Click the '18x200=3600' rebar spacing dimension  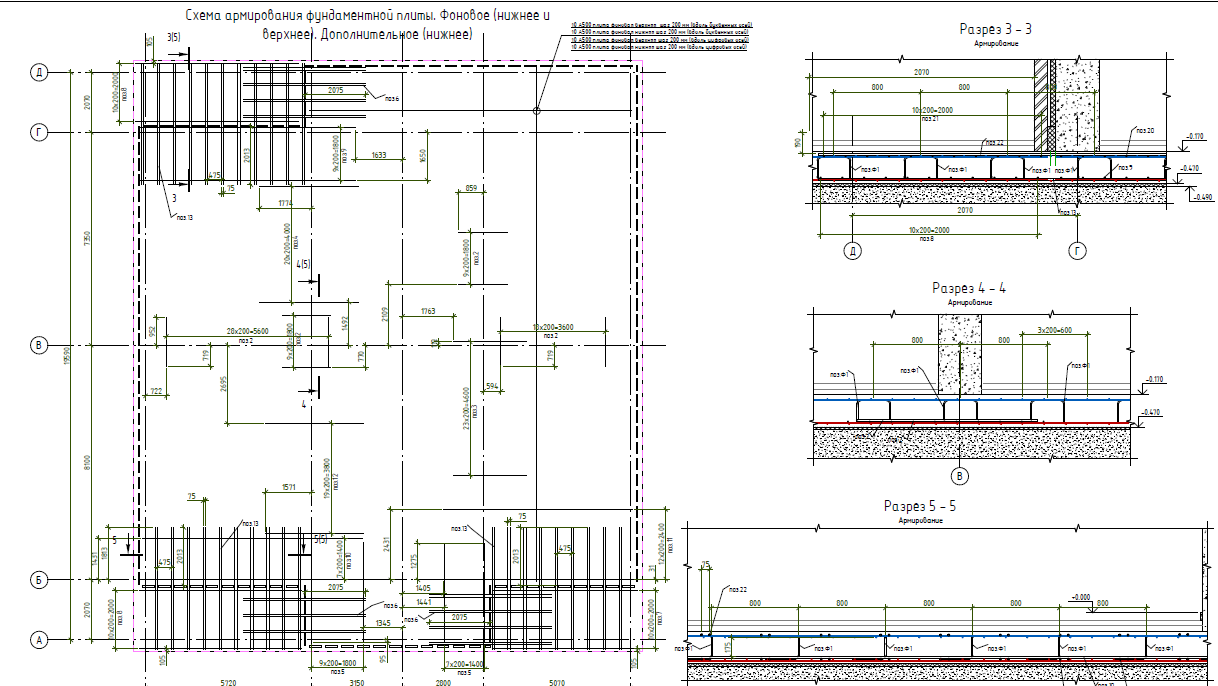552,328
